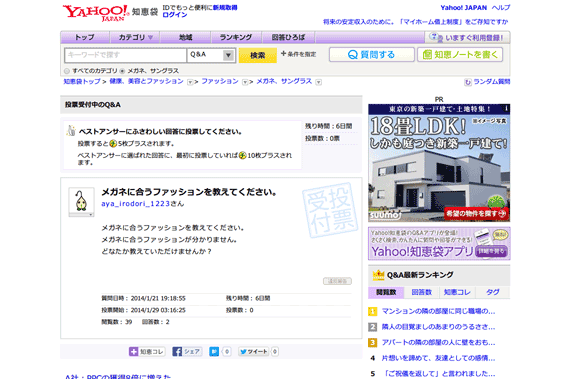This screenshot has width=570, height=379.
Task: Expand dropdown after メガネ、サングラス breadcrumb
Action: pyautogui.click(x=318, y=82)
